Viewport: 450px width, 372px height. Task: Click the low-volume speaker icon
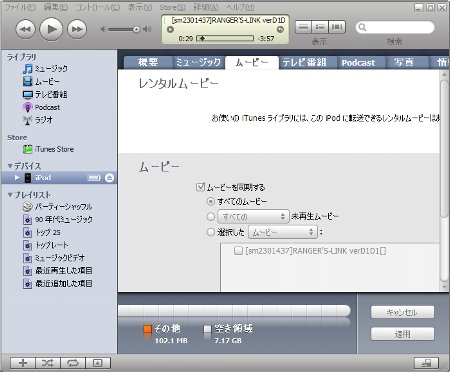pyautogui.click(x=103, y=30)
